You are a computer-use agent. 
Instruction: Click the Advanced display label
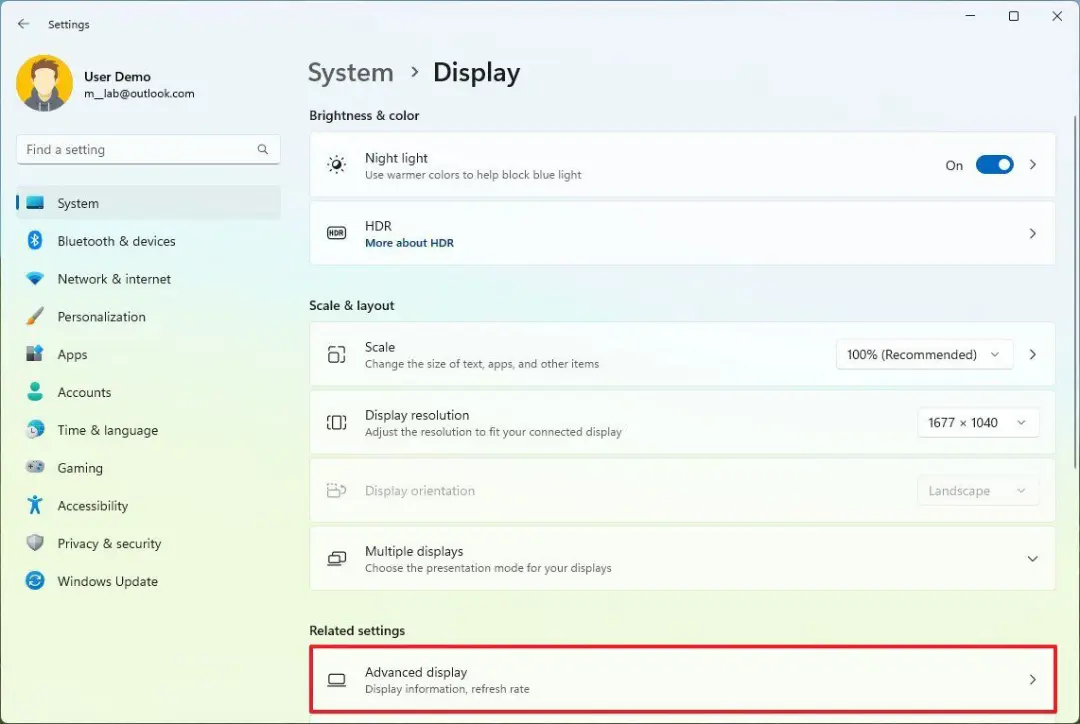point(416,672)
